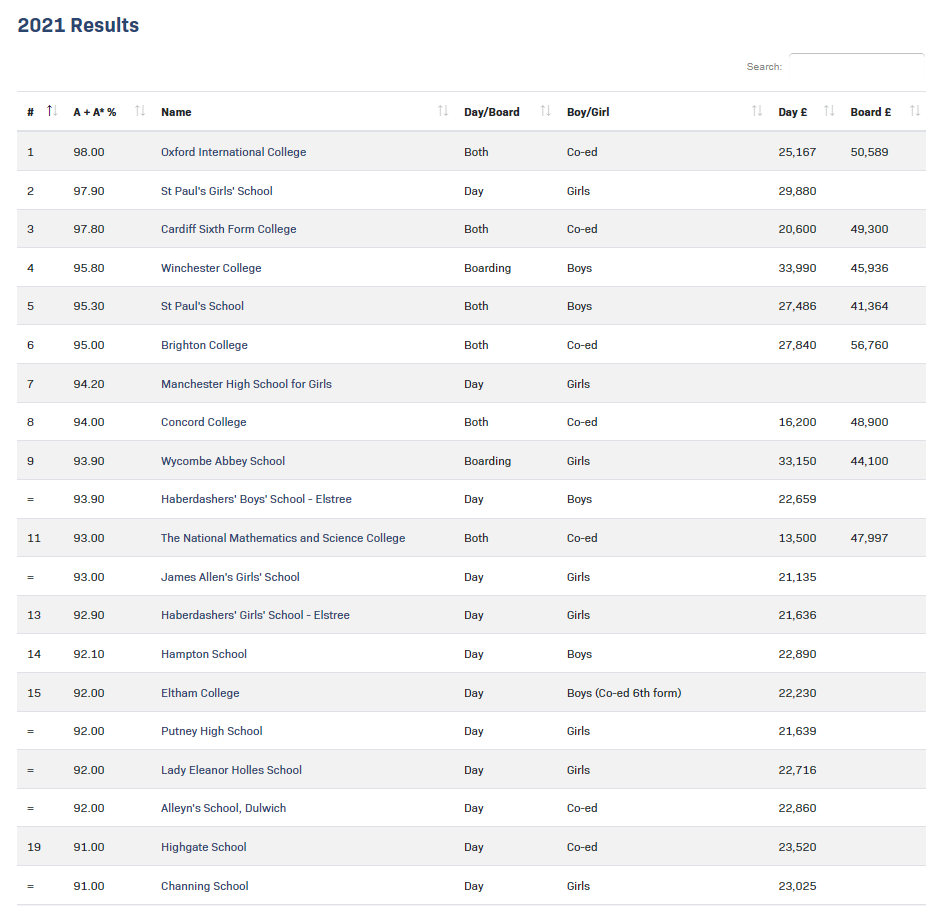Open Winchester College link
The image size is (949, 906).
pyautogui.click(x=211, y=268)
